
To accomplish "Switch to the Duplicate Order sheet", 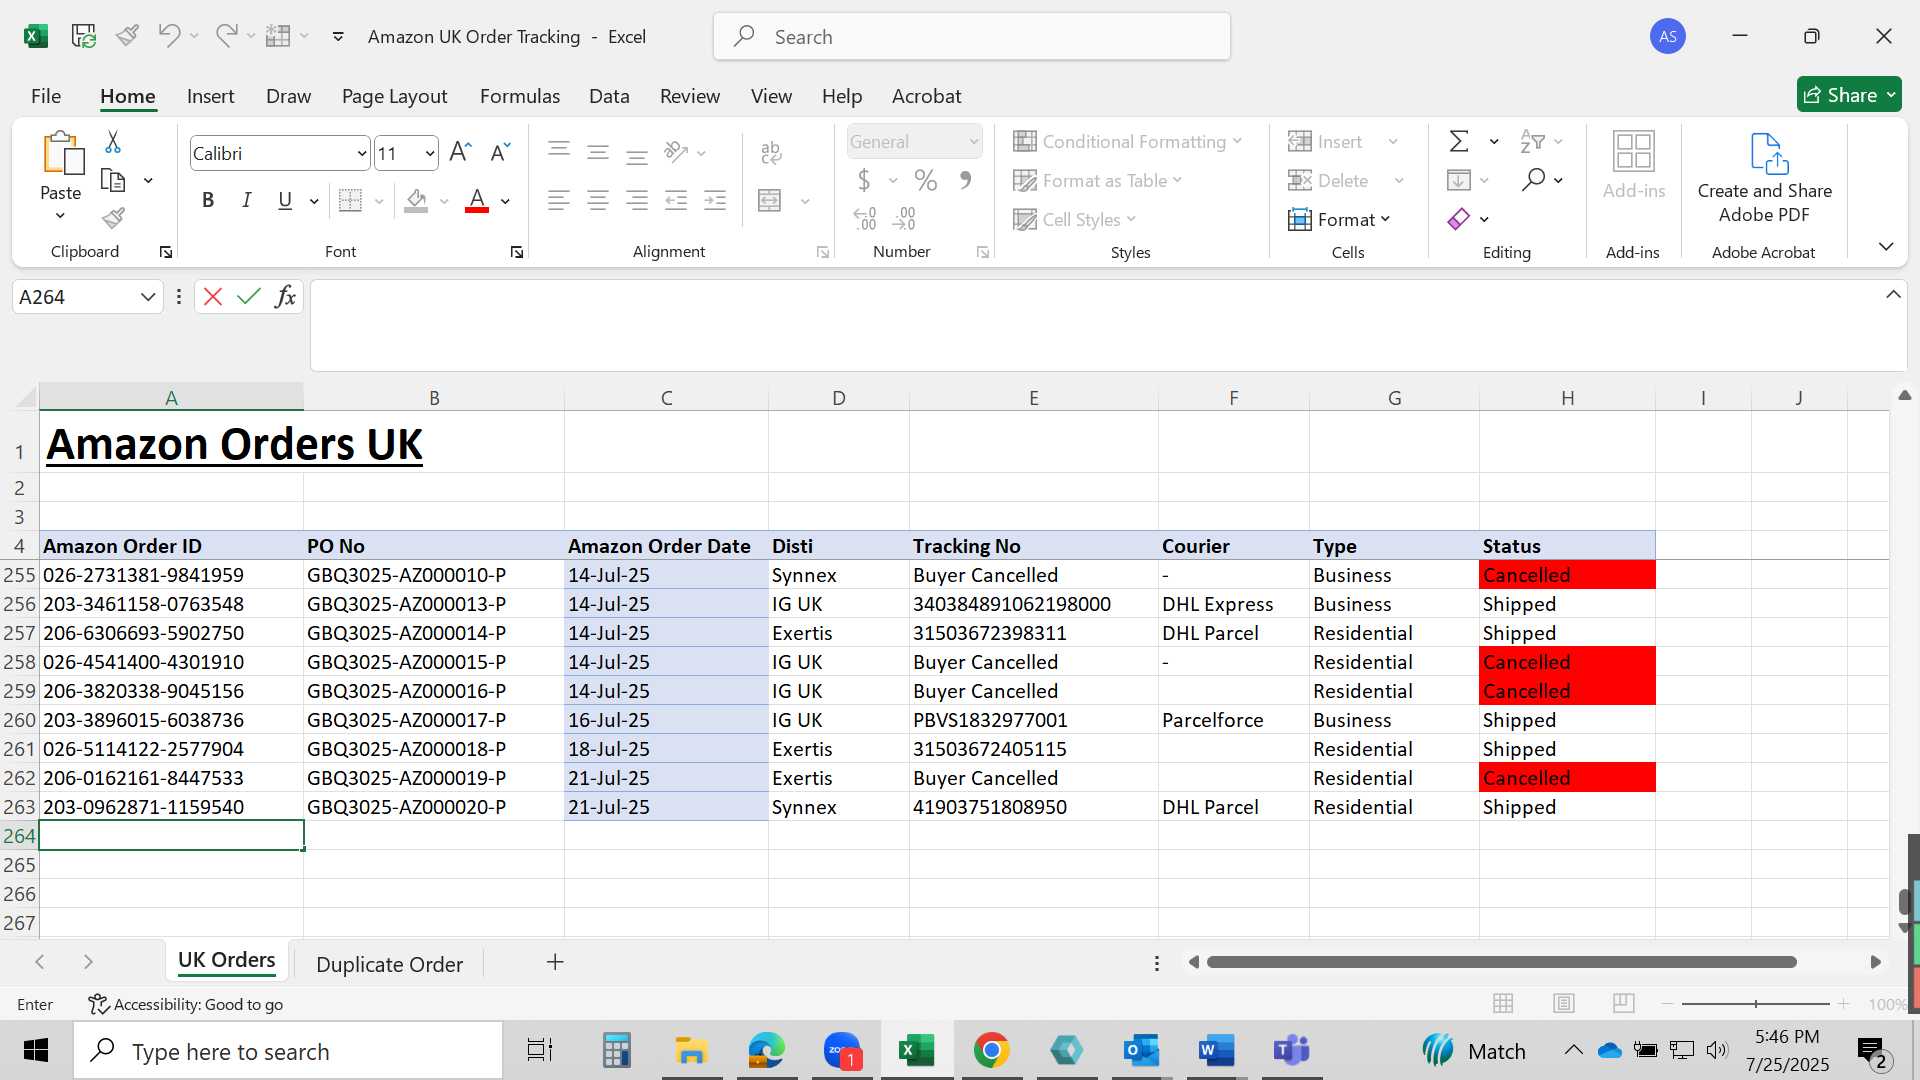I will pos(389,964).
